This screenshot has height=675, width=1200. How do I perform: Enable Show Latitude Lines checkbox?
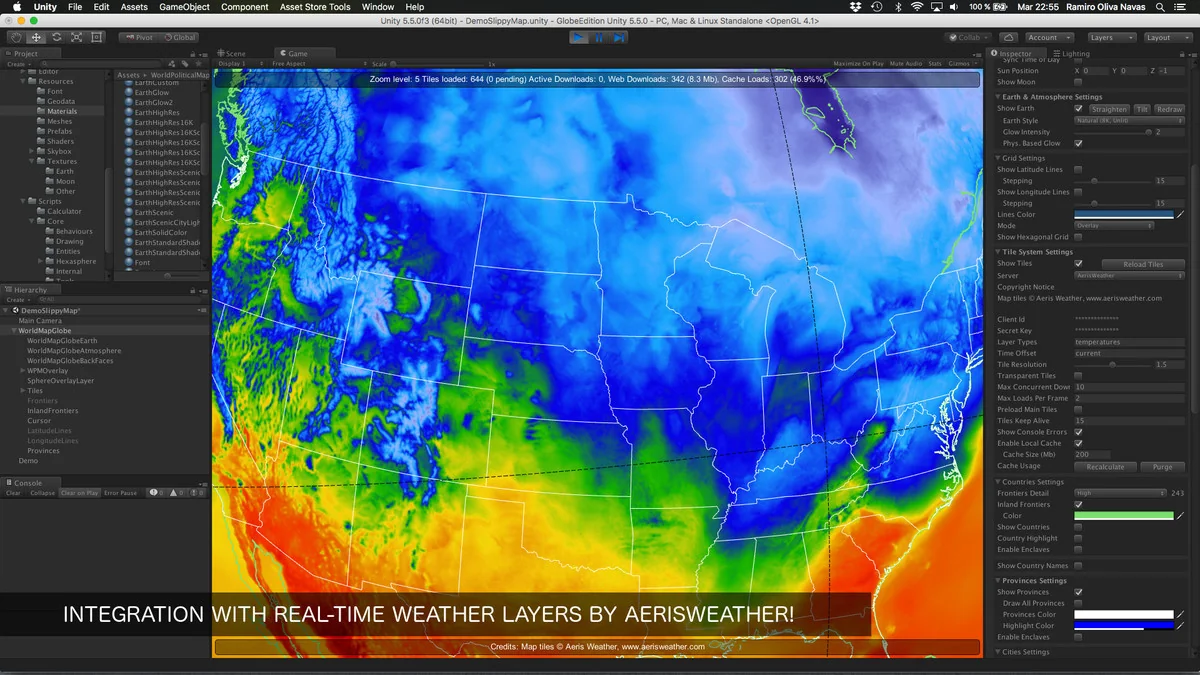click(x=1078, y=170)
